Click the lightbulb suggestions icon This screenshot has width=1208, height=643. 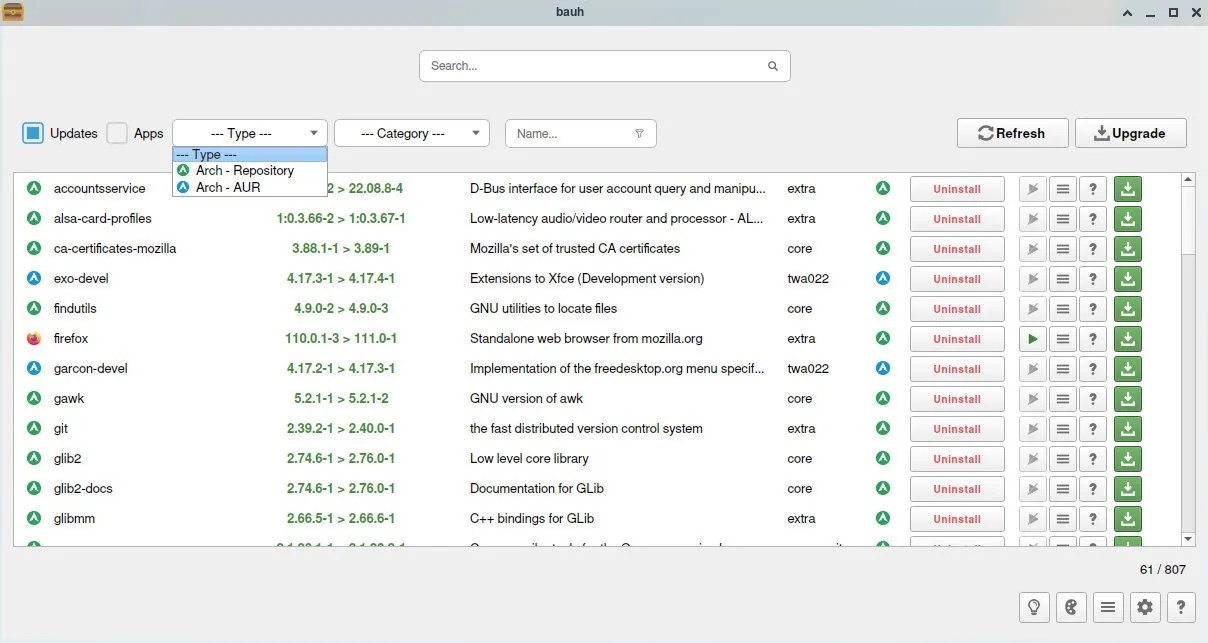click(1034, 606)
